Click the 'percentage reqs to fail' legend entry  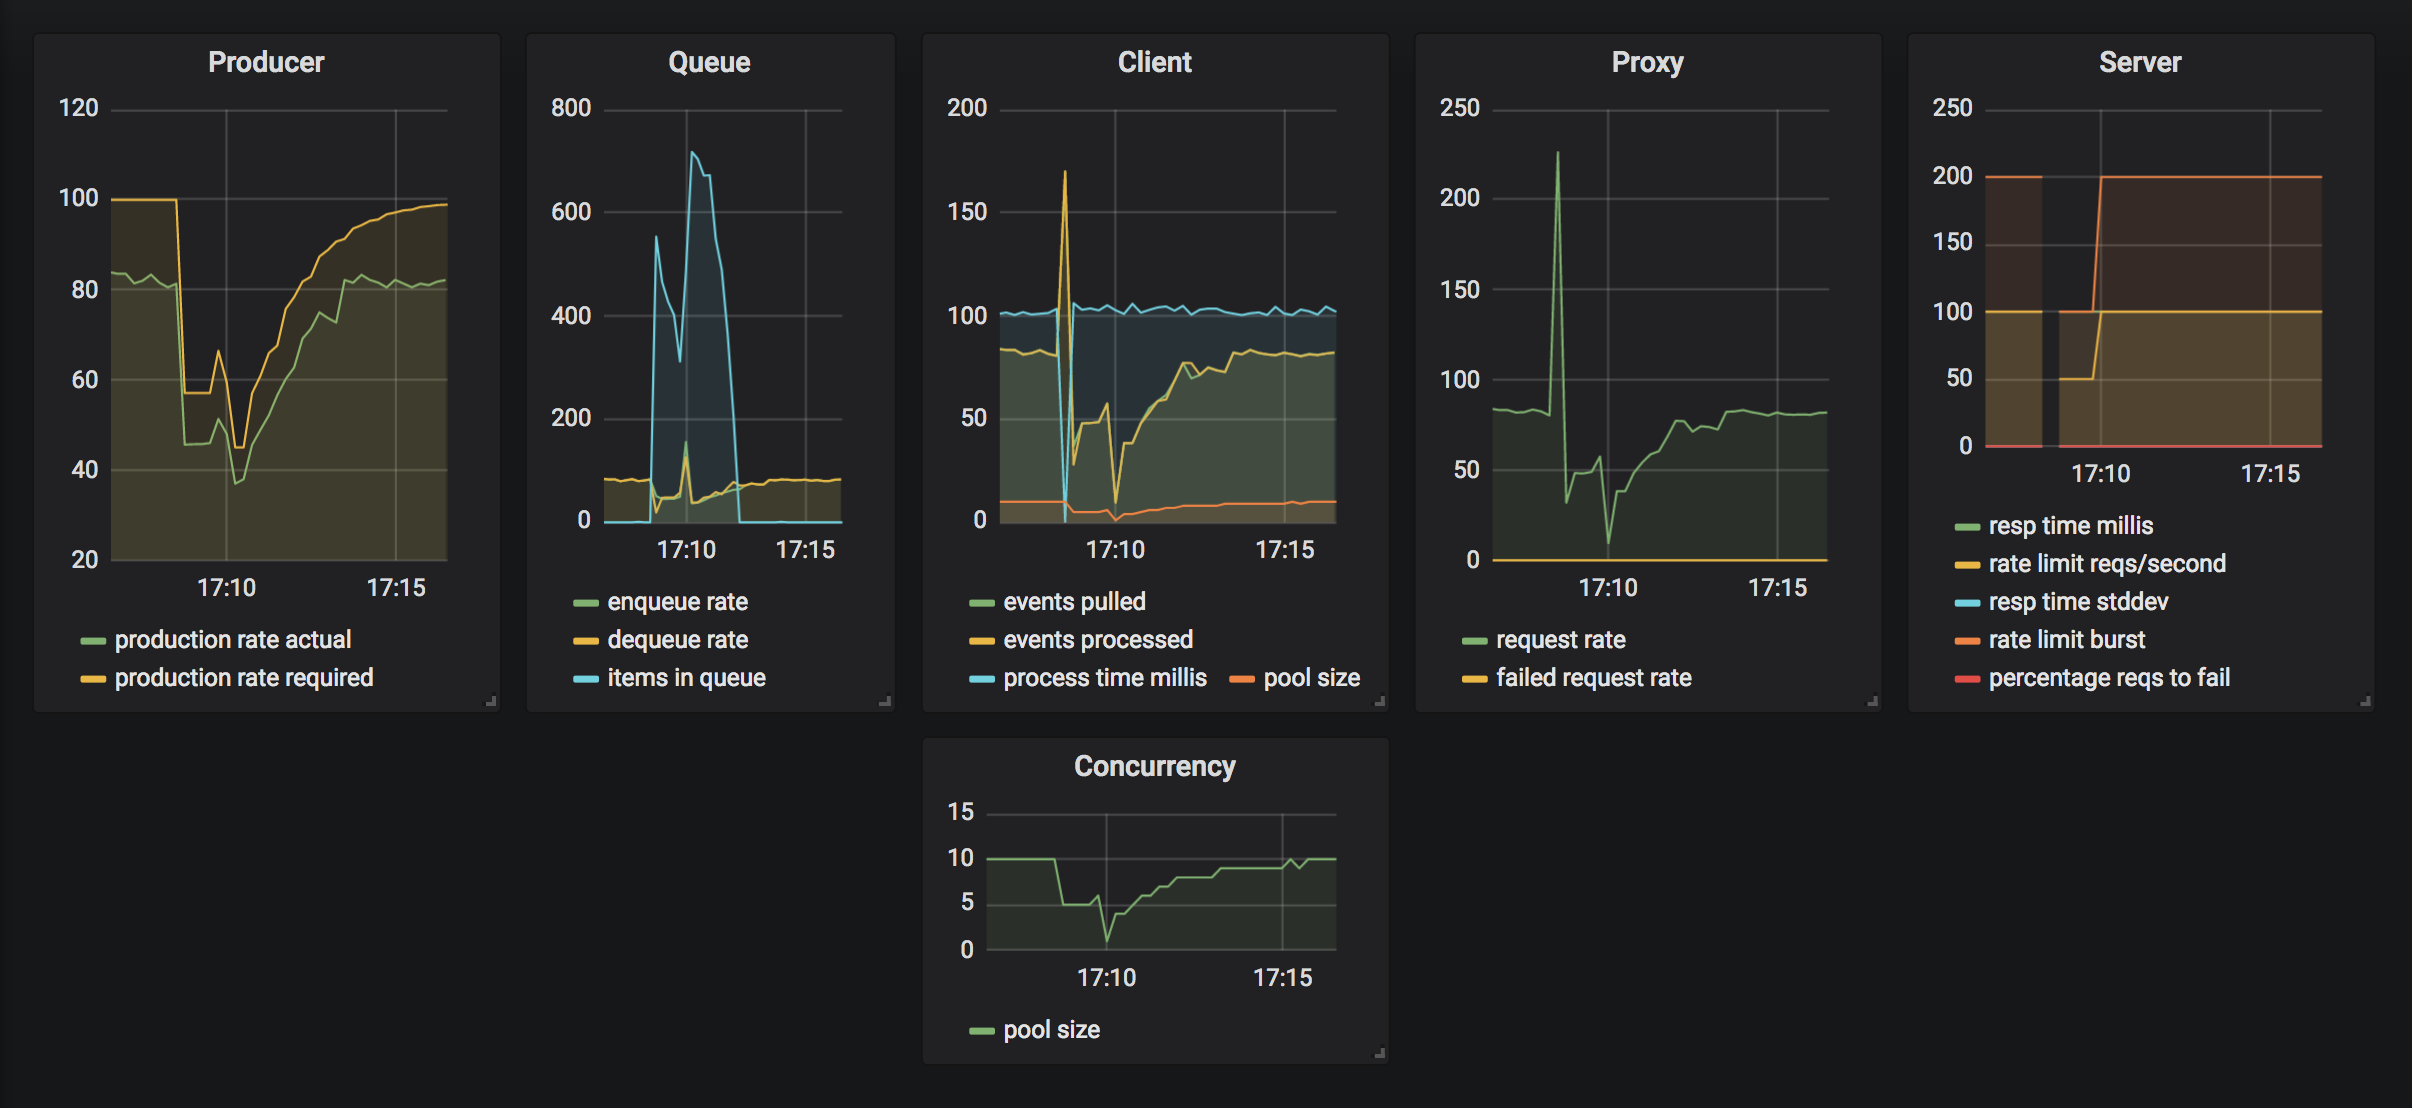click(2092, 678)
